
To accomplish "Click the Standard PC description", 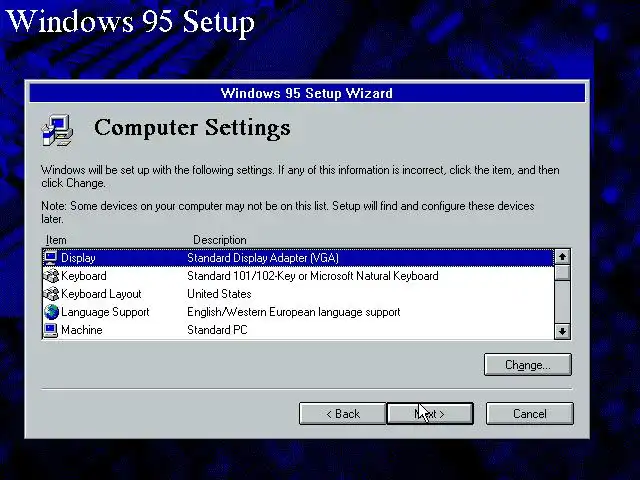I will [x=217, y=330].
